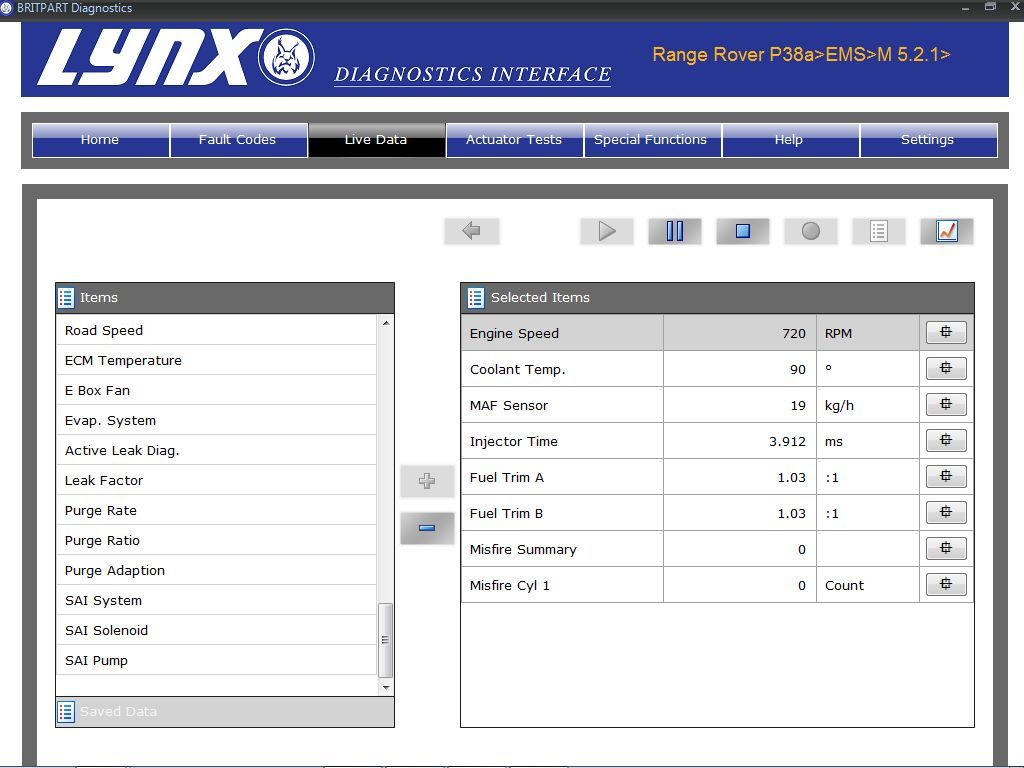Viewport: 1024px width, 768px height.
Task: Open the Actuator Tests tab
Action: pos(515,140)
